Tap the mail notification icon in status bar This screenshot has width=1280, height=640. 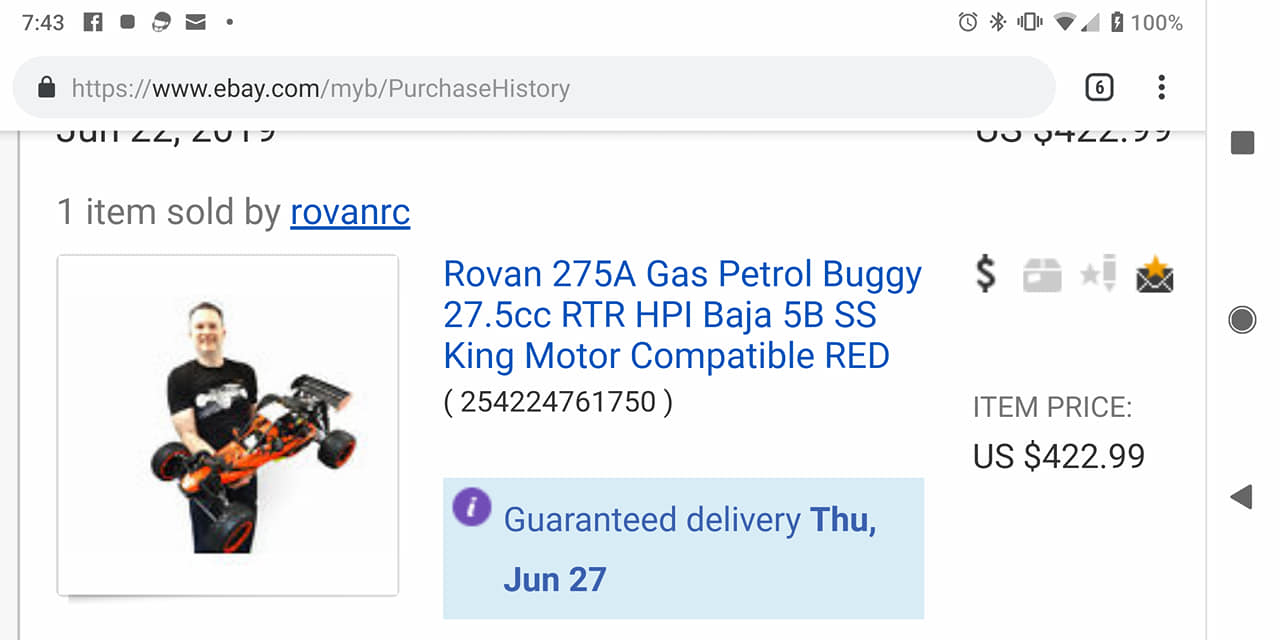click(195, 22)
